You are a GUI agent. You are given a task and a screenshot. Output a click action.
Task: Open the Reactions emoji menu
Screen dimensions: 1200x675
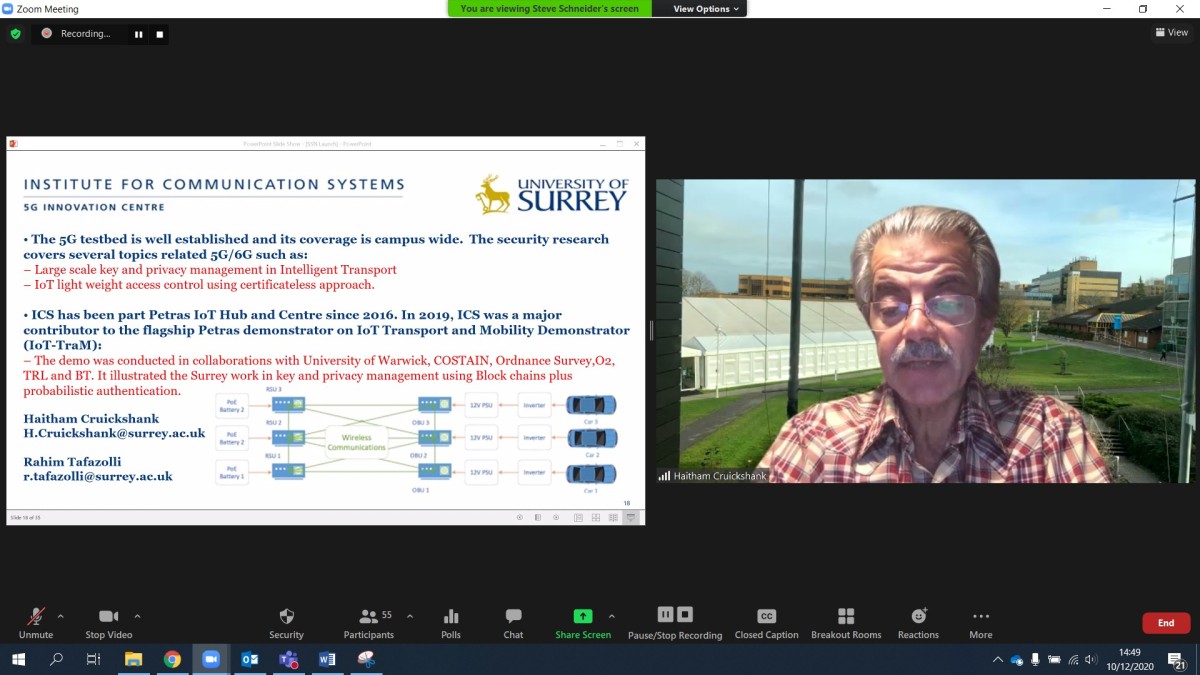(918, 617)
